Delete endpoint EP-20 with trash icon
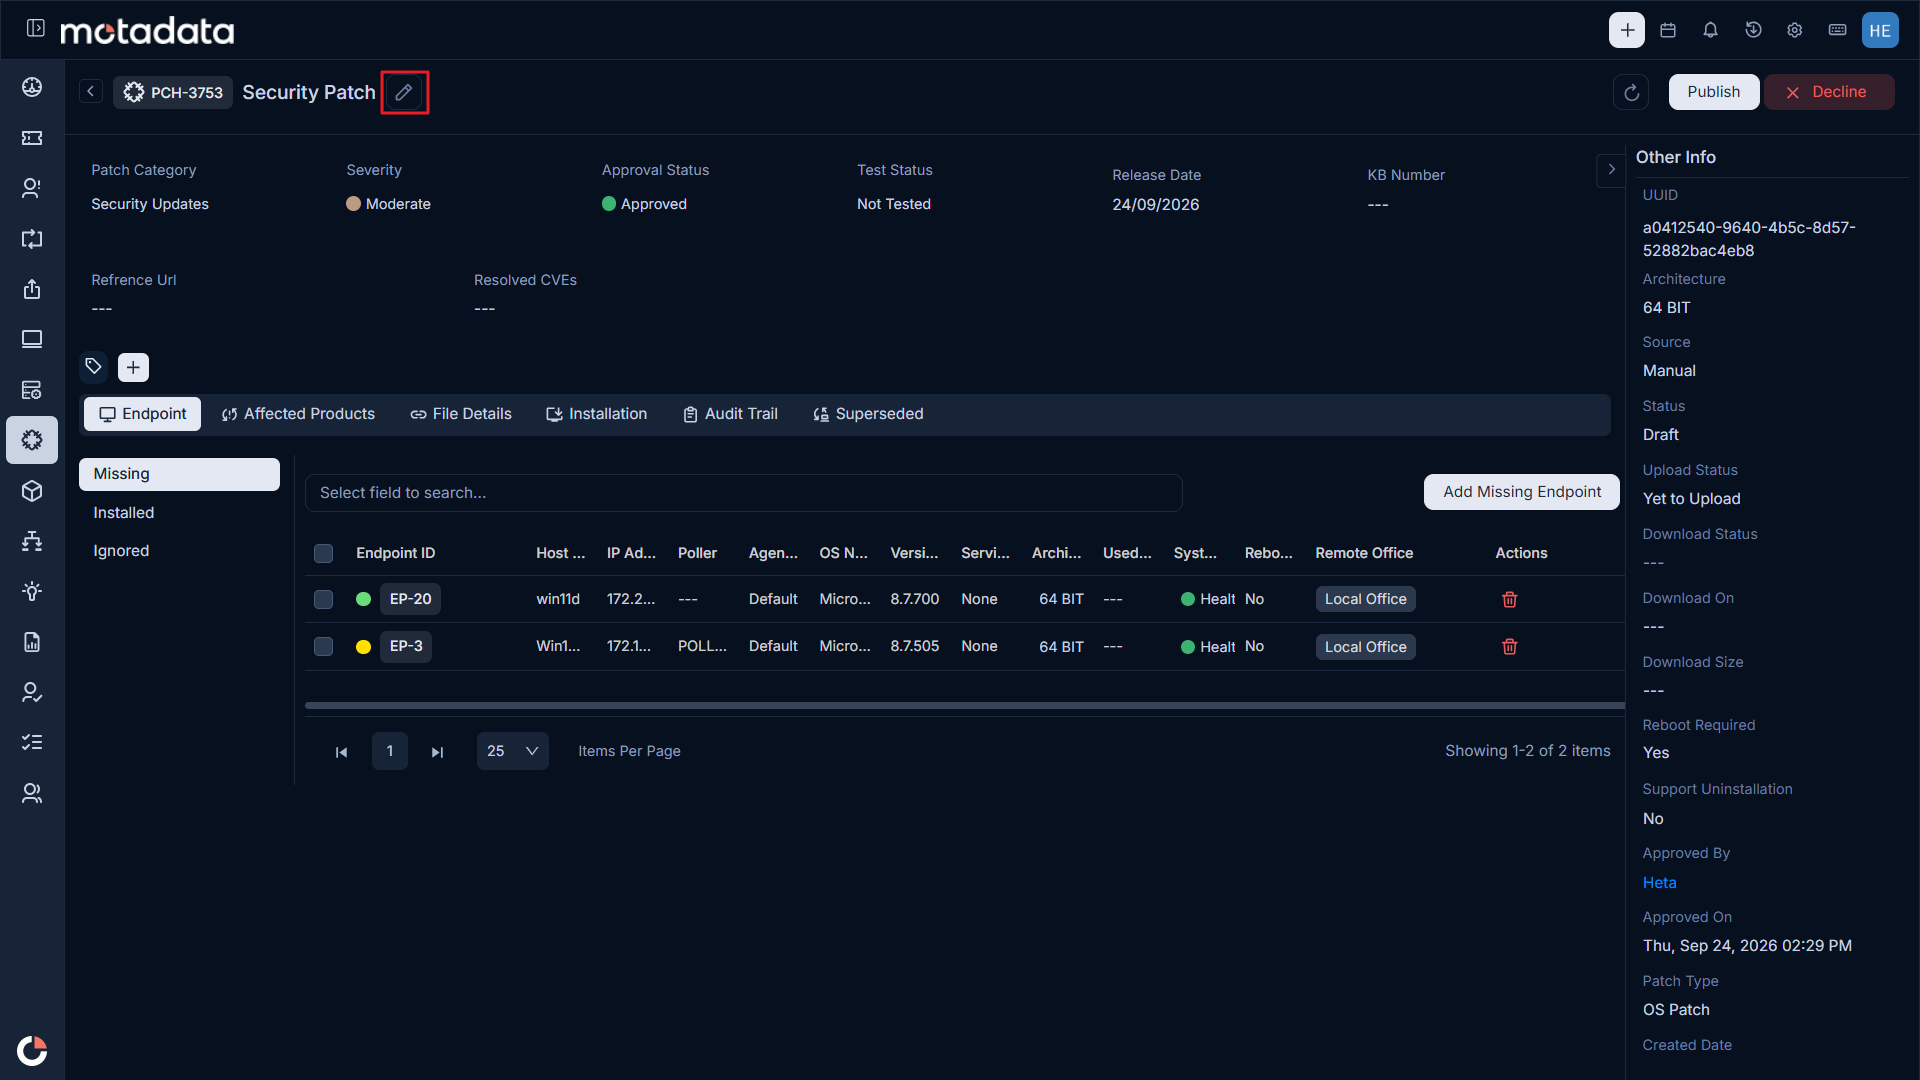 (1510, 599)
